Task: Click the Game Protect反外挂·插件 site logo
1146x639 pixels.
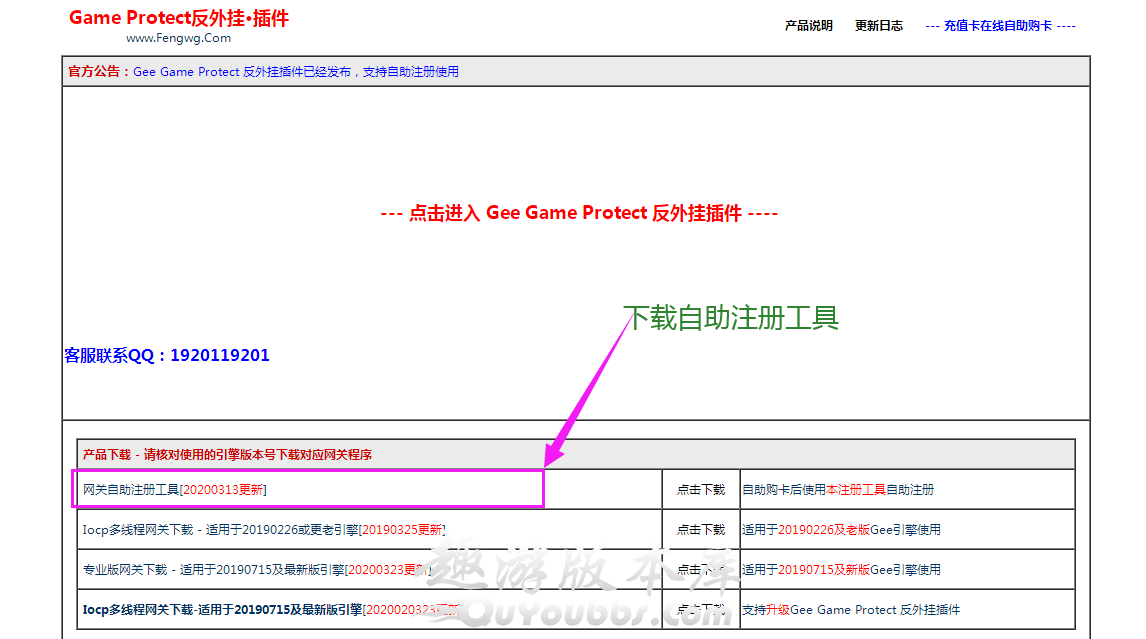Action: pos(178,18)
